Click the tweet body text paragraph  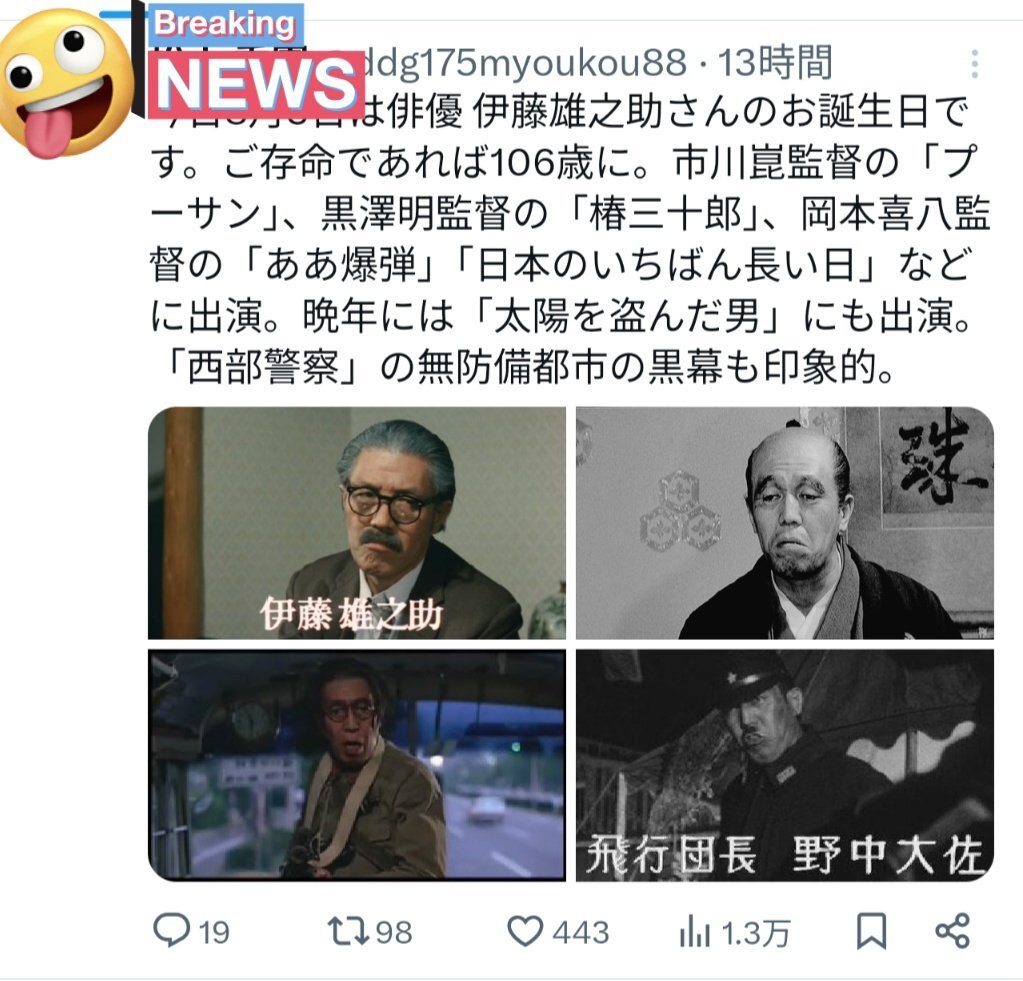[569, 239]
